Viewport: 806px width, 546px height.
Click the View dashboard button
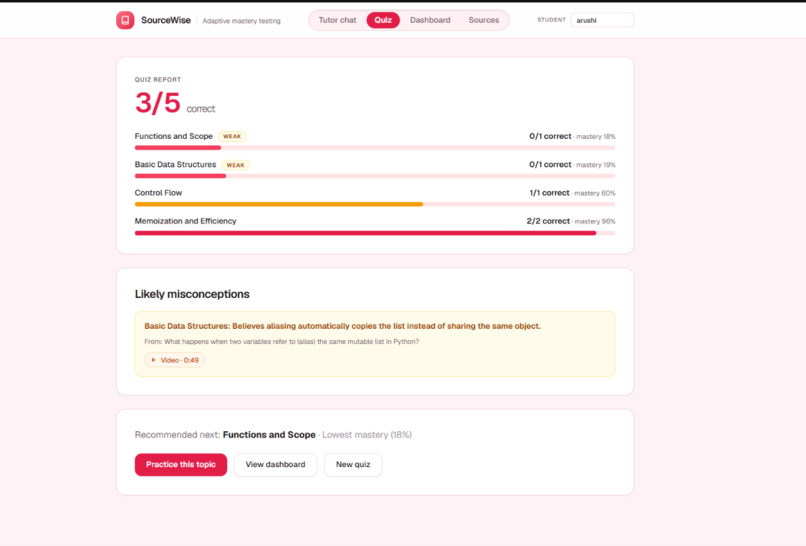[x=275, y=464]
